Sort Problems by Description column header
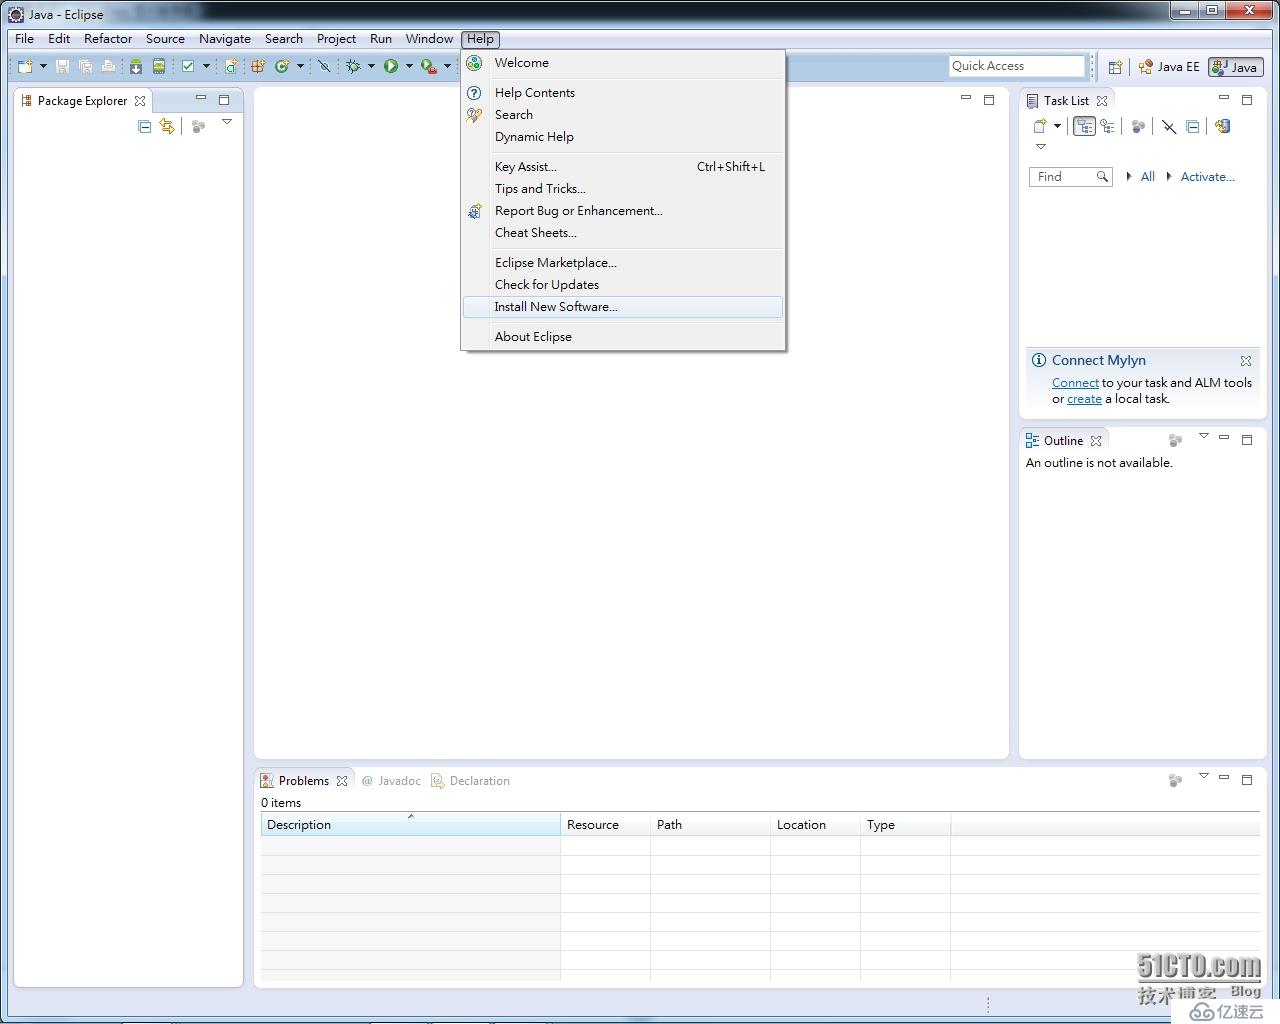 (x=410, y=825)
